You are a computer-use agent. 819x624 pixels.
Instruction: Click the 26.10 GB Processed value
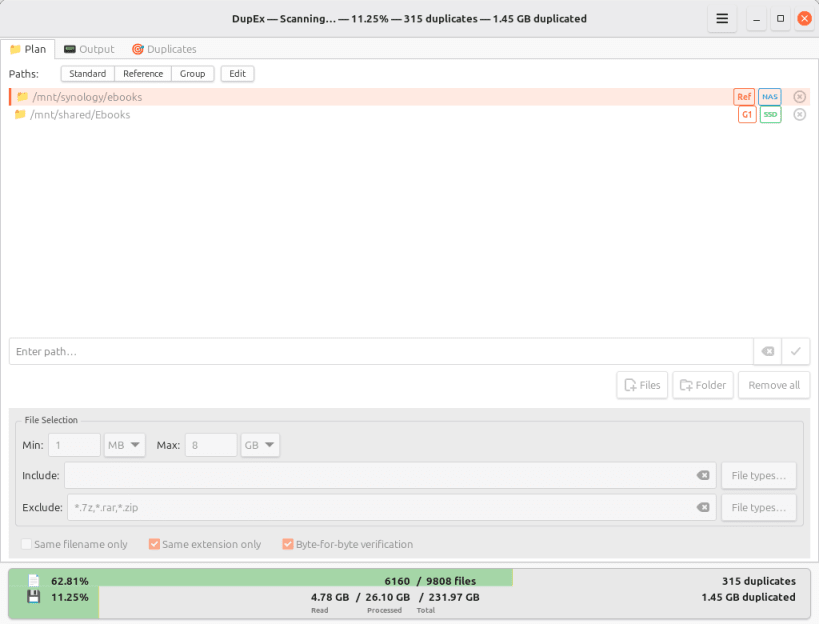pyautogui.click(x=387, y=597)
